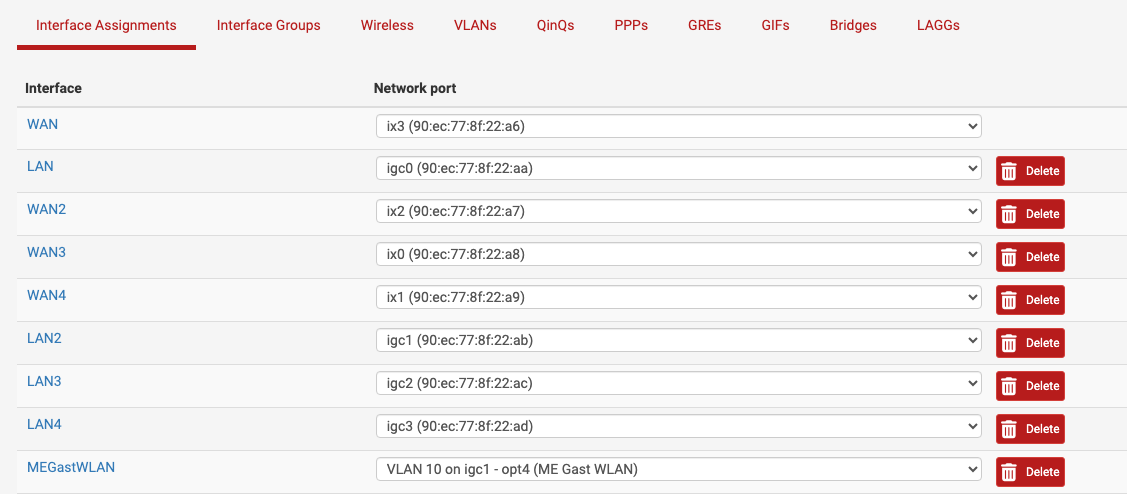Click trash icon in LAN4 row
The image size is (1127, 494).
coord(1009,429)
